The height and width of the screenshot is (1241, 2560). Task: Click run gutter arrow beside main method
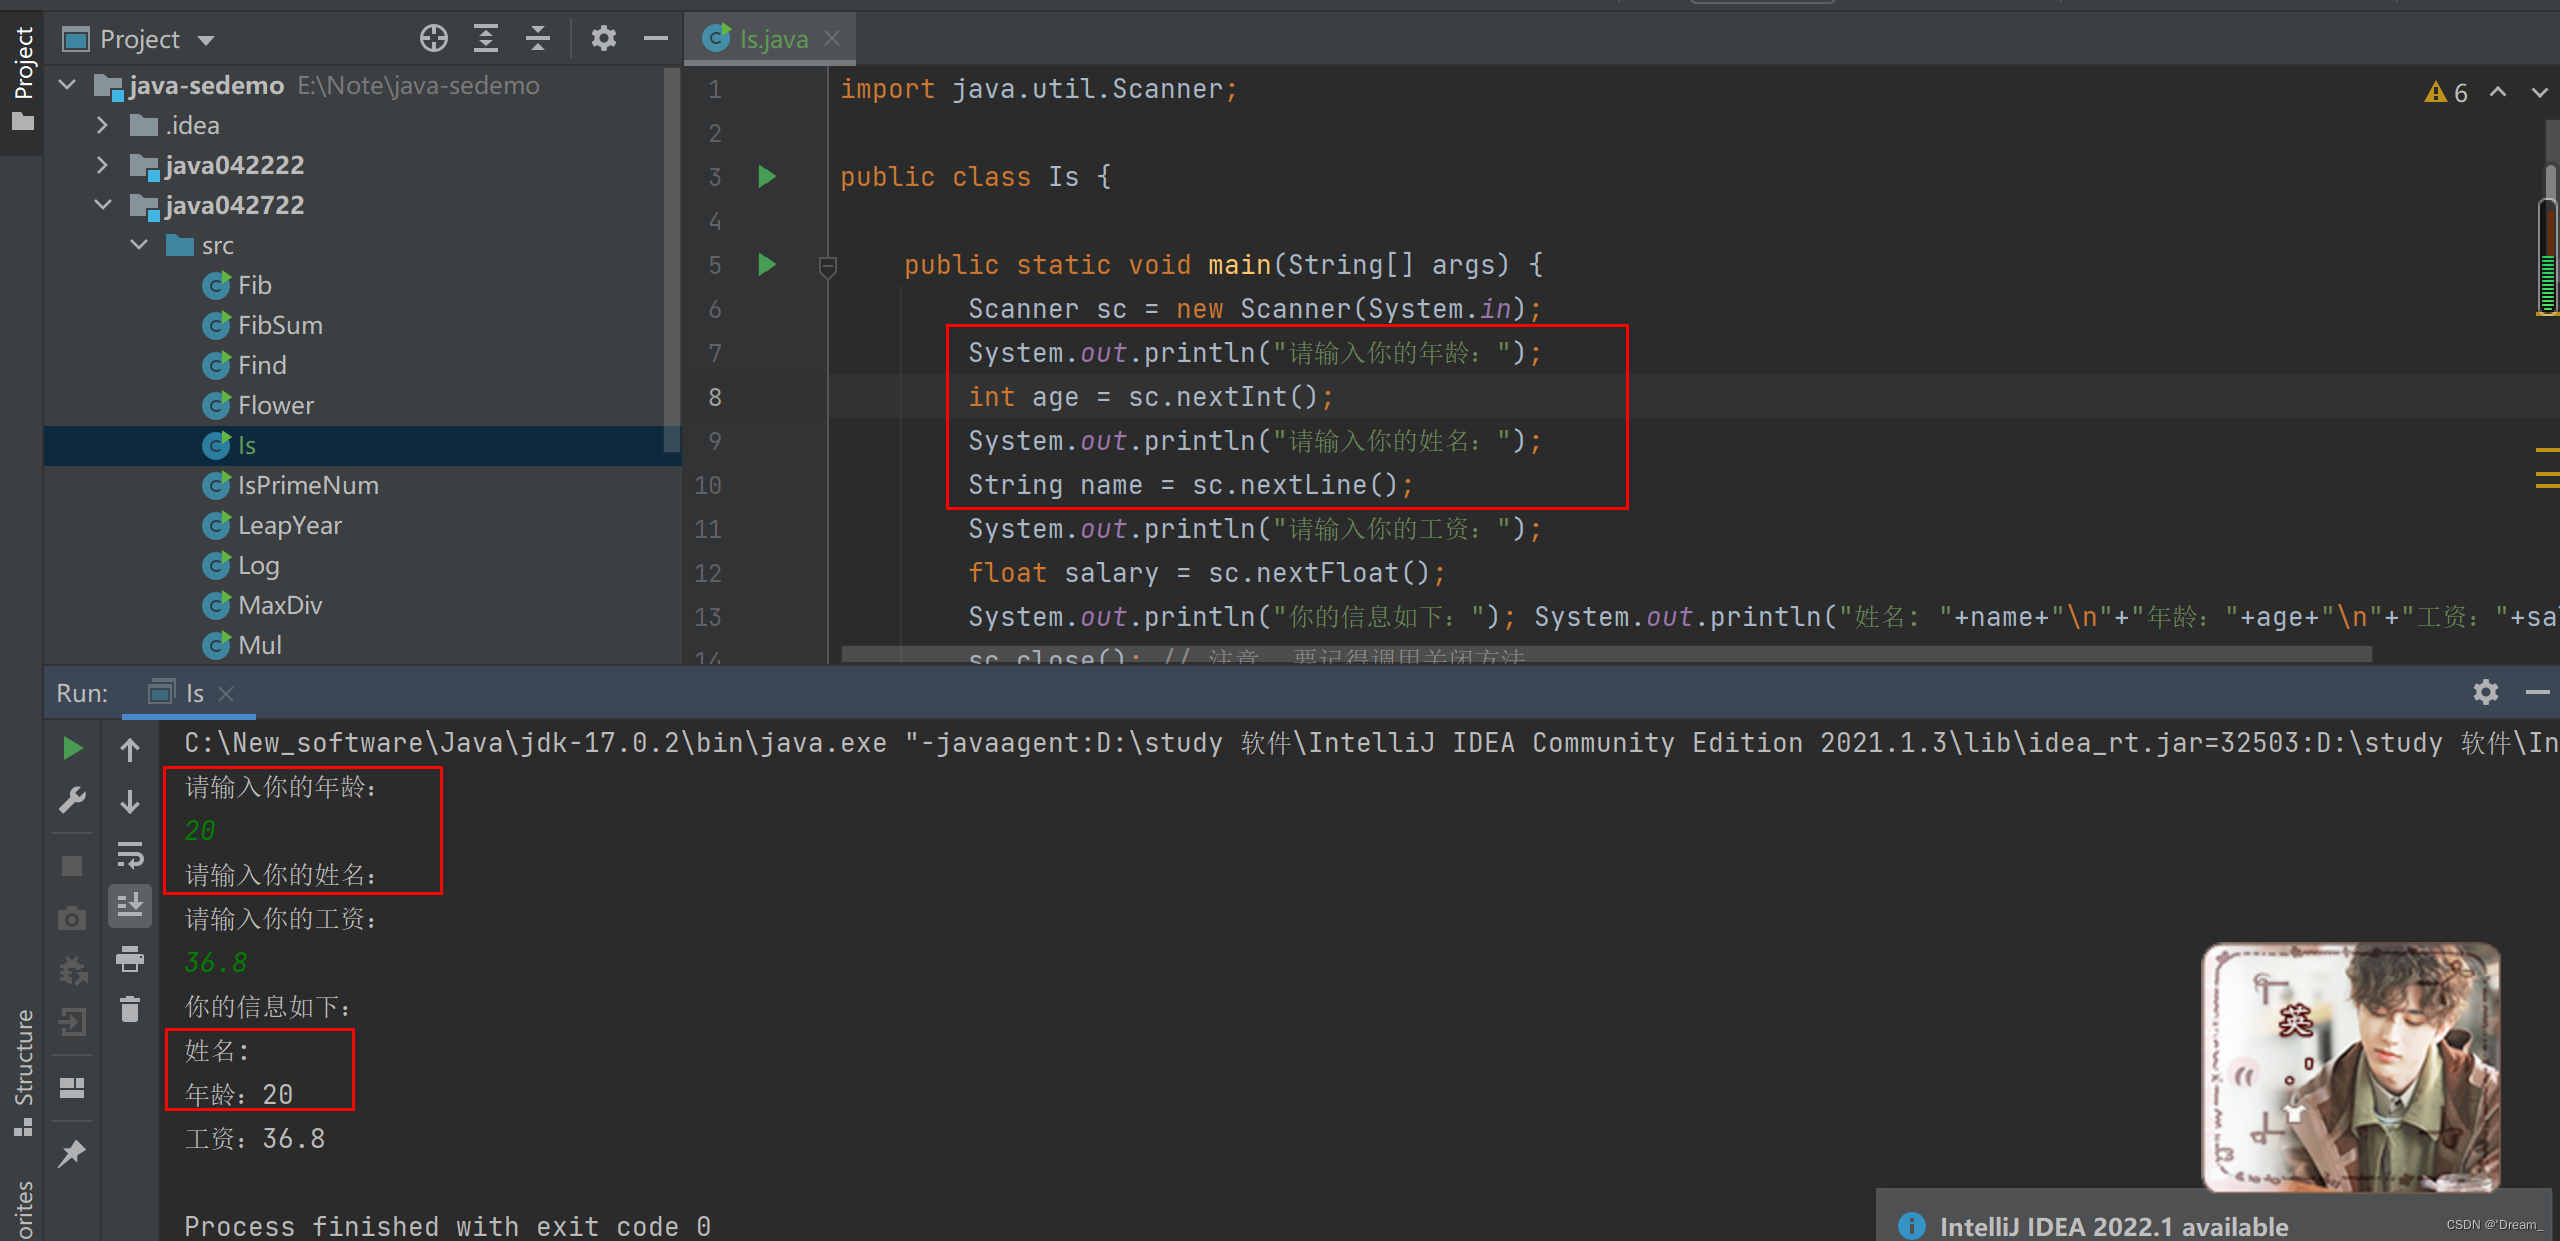pyautogui.click(x=767, y=265)
